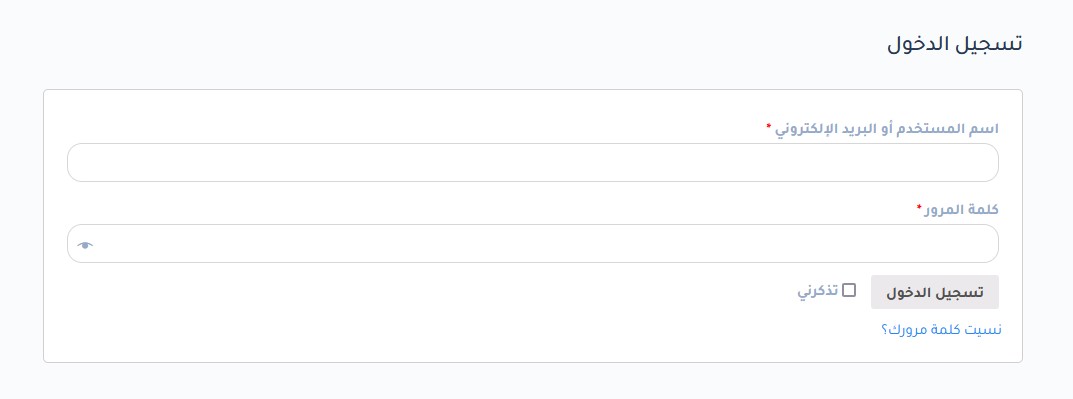1073x399 pixels.
Task: Click the eye icon in password field
Action: (x=85, y=245)
